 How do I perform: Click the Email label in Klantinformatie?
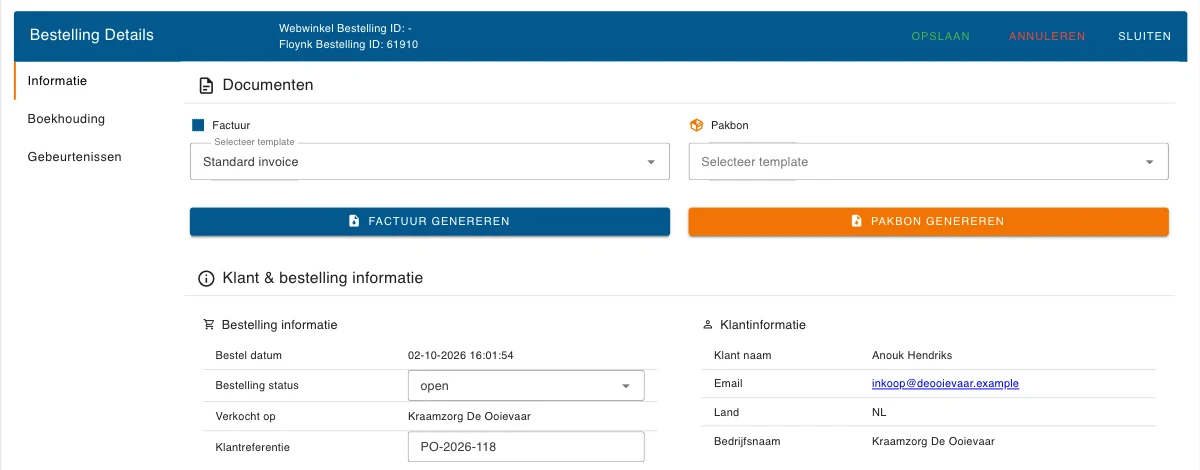(x=729, y=384)
